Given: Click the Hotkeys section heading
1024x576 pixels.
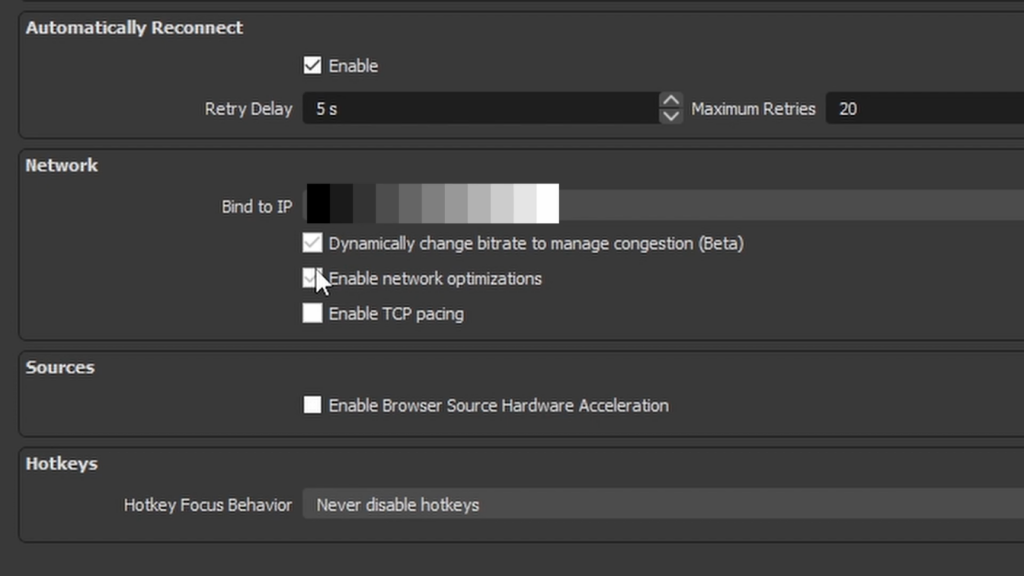Looking at the screenshot, I should (x=61, y=464).
